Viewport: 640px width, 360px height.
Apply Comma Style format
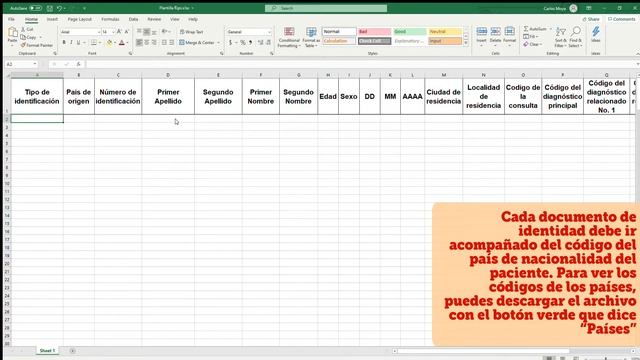pyautogui.click(x=250, y=42)
